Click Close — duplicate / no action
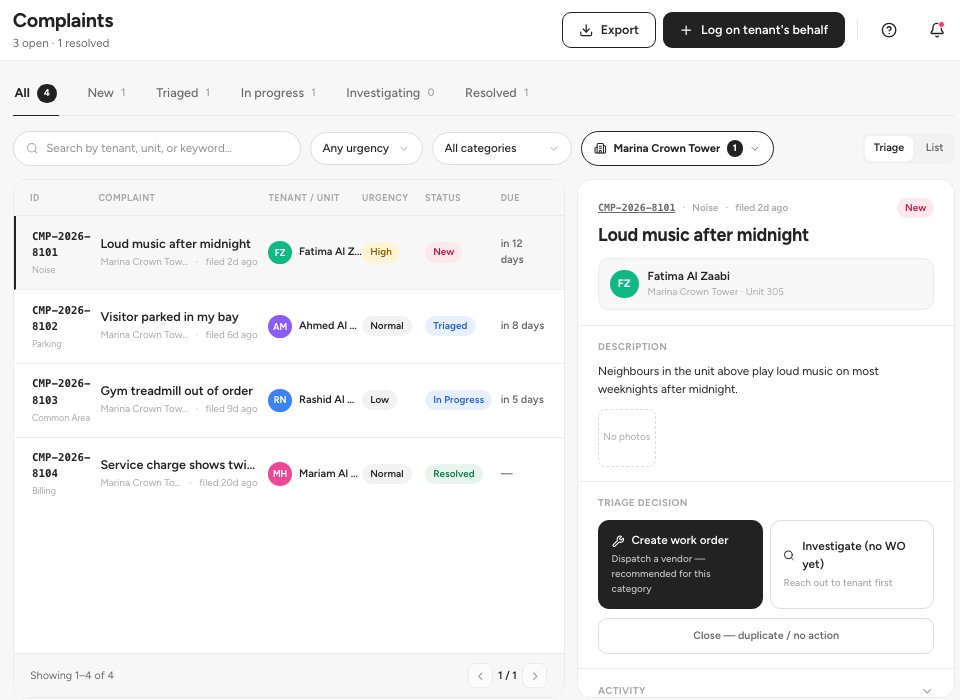960x700 pixels. pyautogui.click(x=765, y=636)
